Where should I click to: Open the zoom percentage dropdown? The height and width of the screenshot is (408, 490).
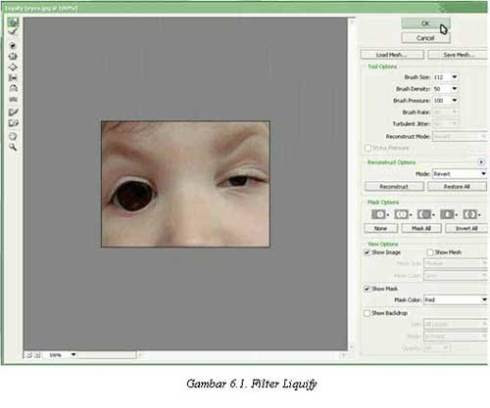(73, 355)
